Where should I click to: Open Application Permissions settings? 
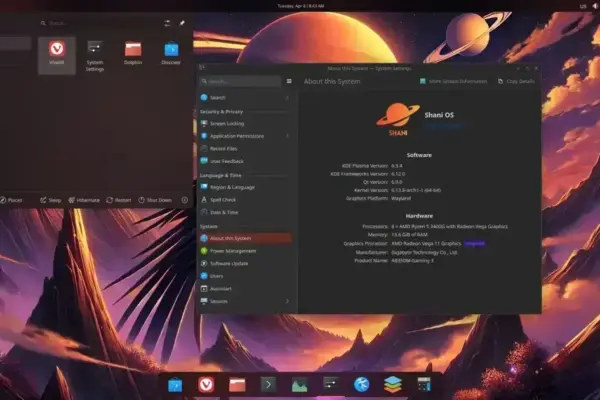point(245,136)
